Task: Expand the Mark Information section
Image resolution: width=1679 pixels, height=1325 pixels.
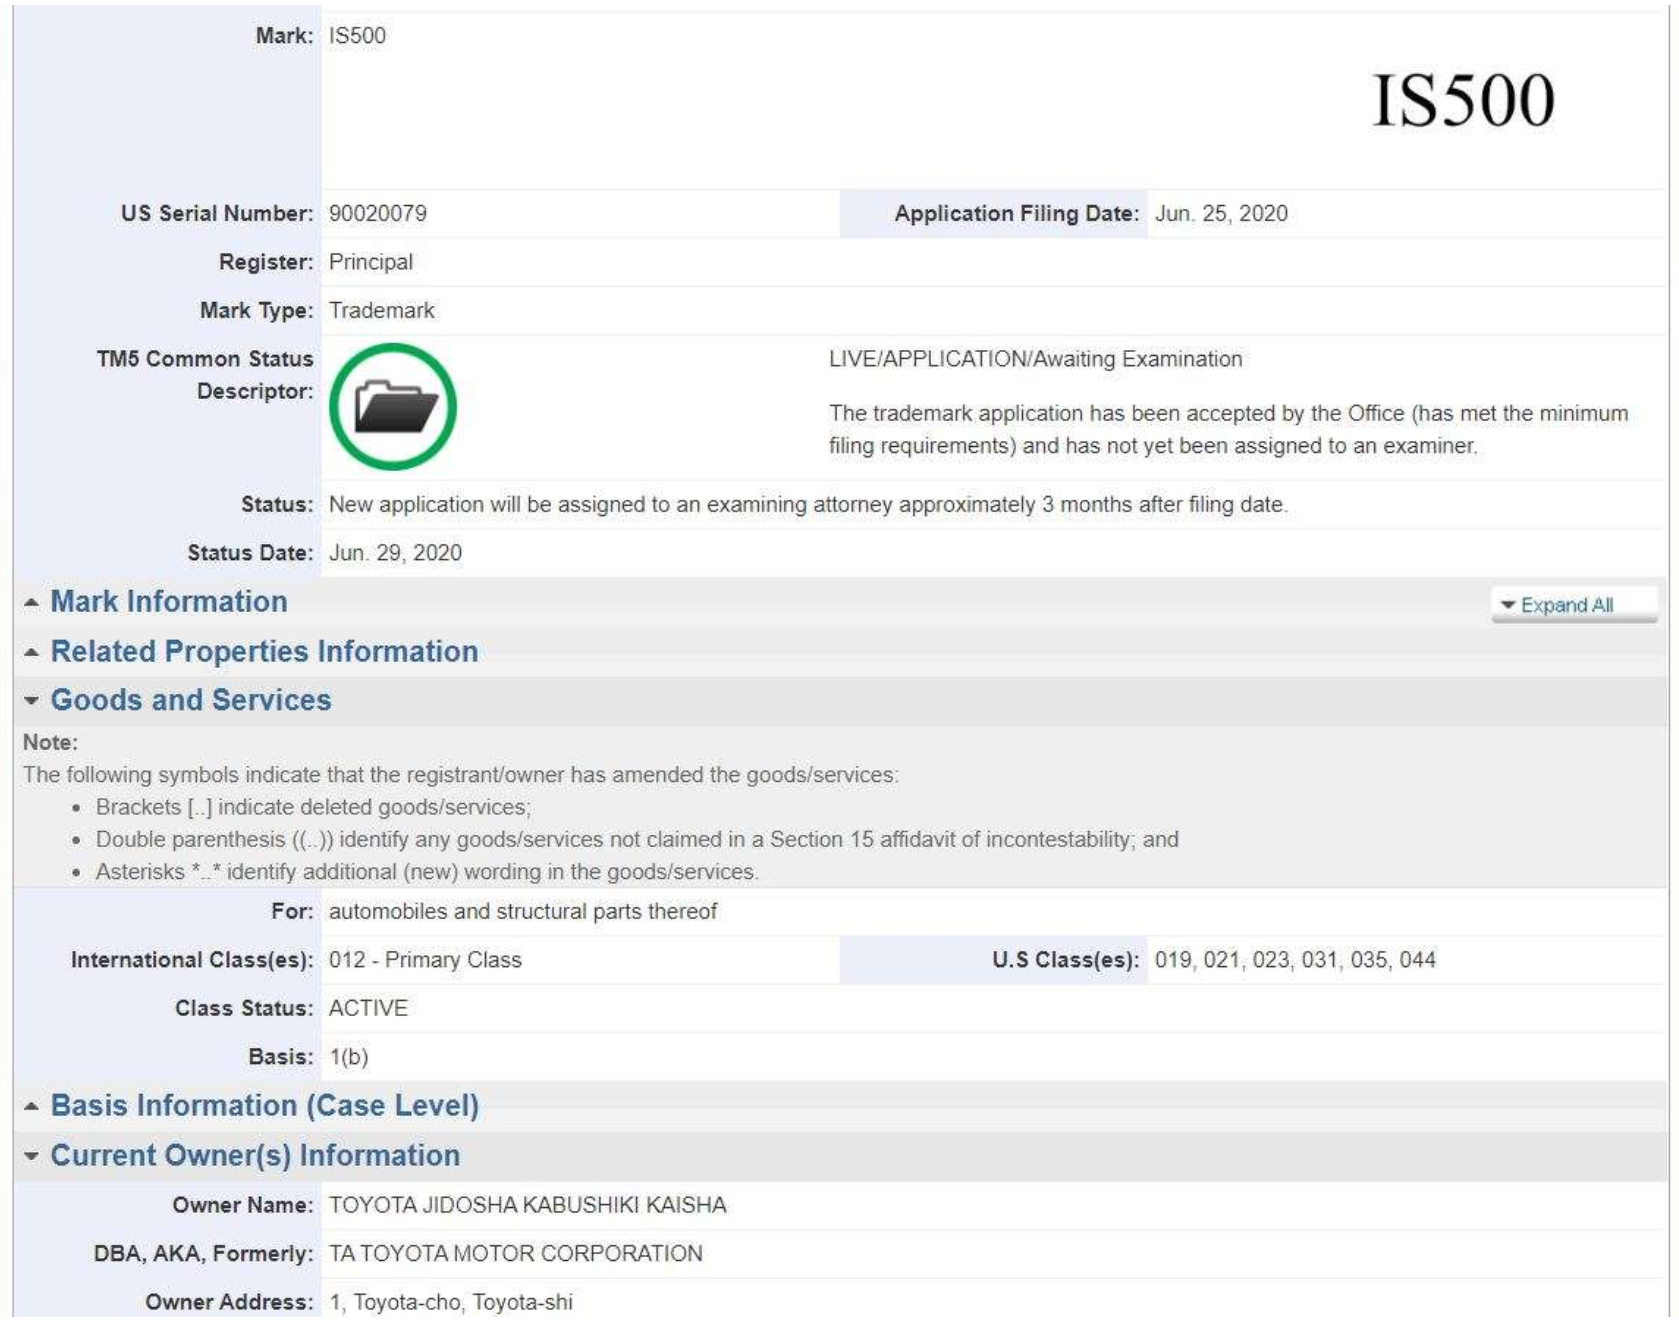Action: 169,602
